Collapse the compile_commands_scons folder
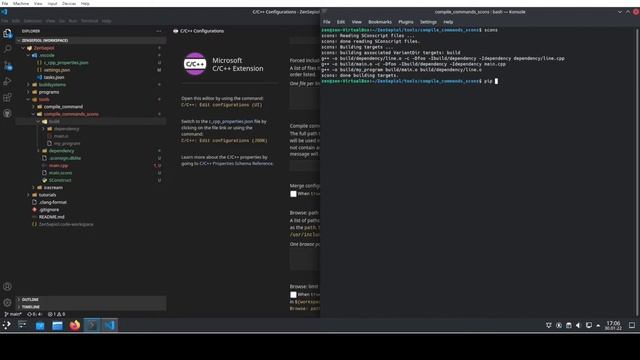Viewport: 640px width, 360px height. (x=71, y=114)
